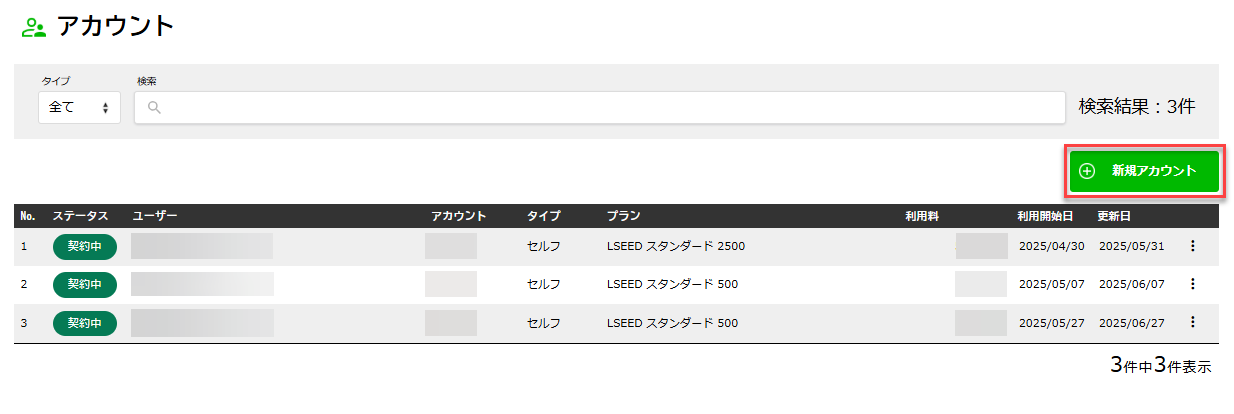This screenshot has width=1234, height=414.
Task: Open the three-dot menu for row 2
Action: pos(1192,284)
